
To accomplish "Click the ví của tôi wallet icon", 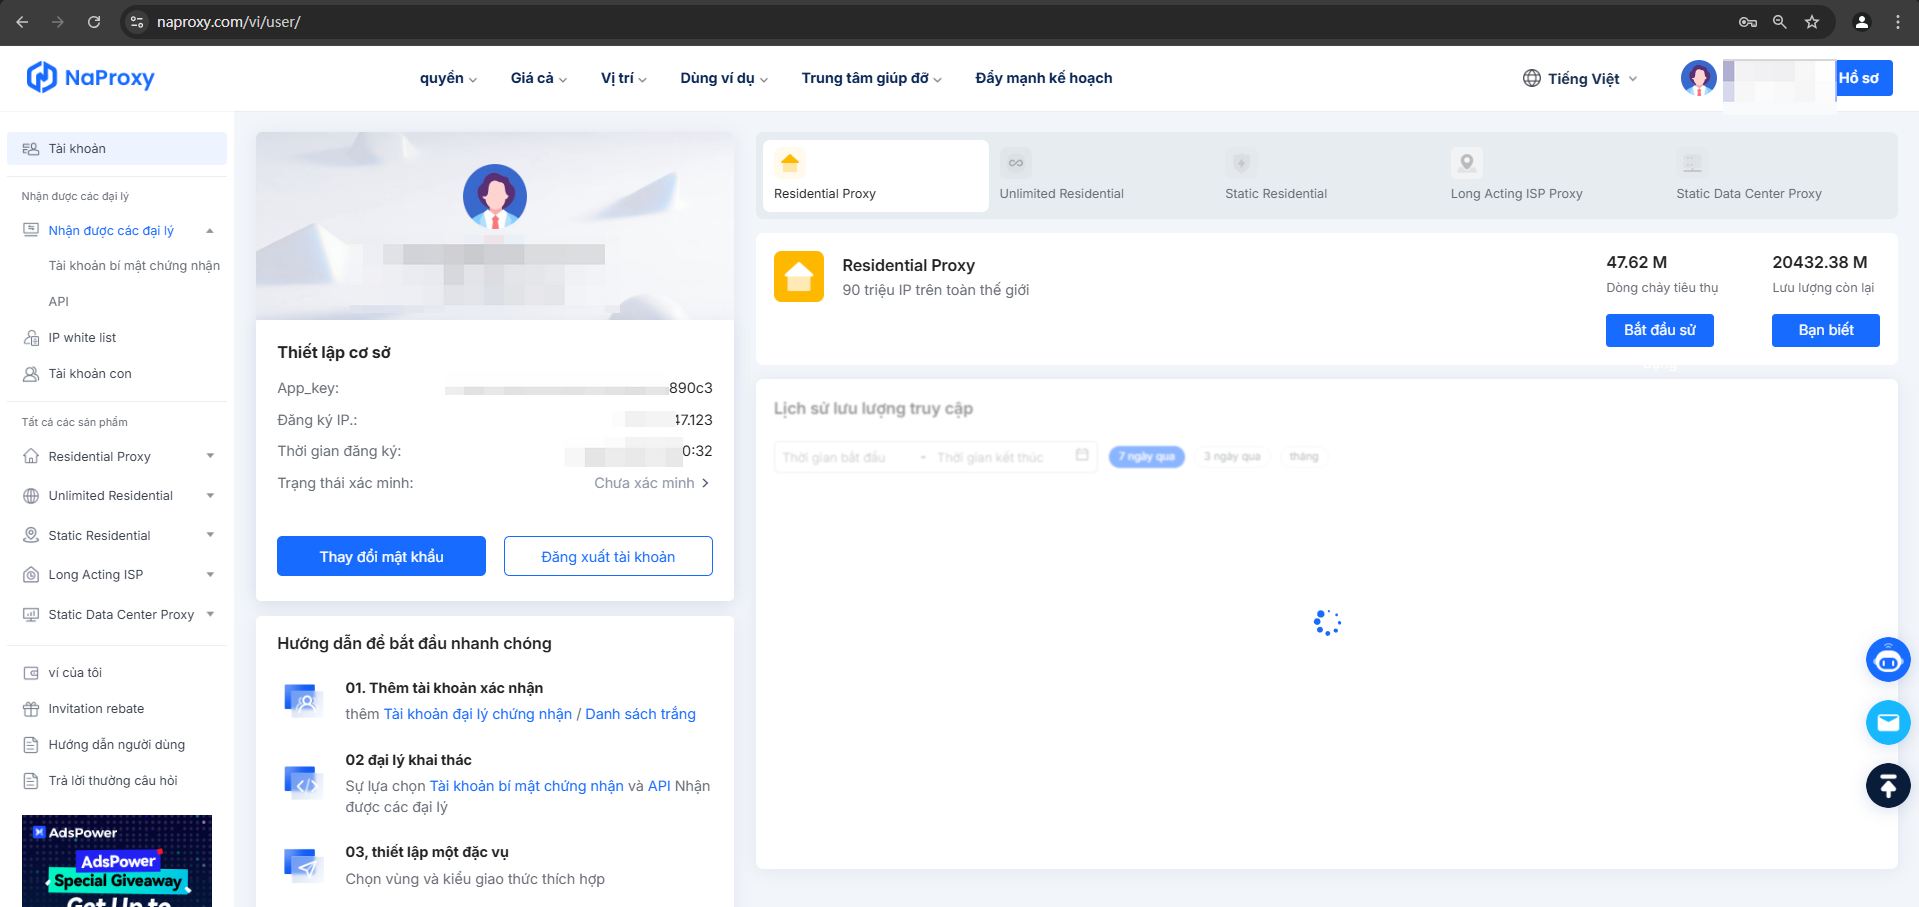I will pos(31,673).
